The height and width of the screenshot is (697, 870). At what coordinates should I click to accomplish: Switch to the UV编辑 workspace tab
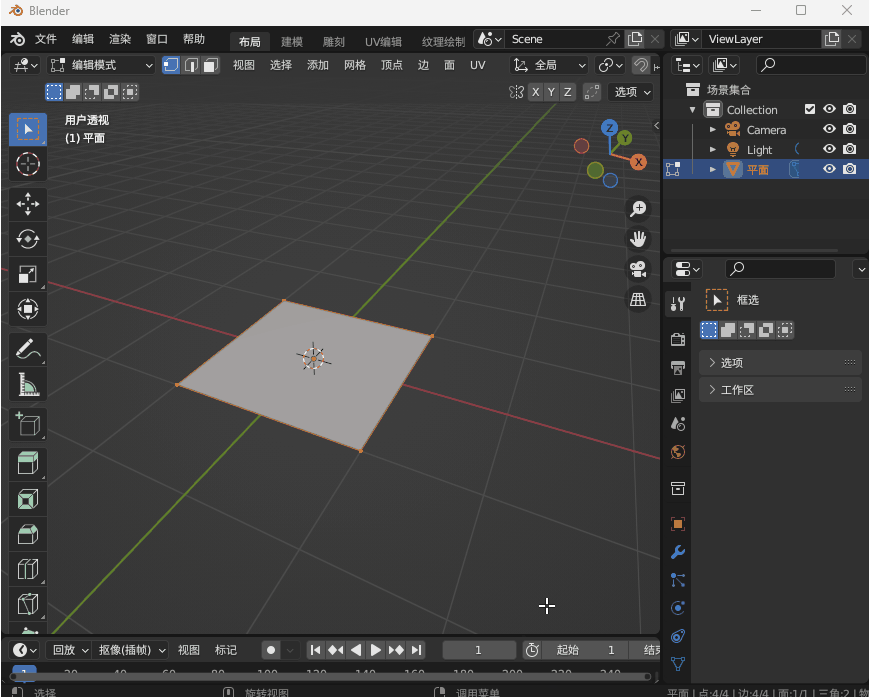[x=383, y=42]
